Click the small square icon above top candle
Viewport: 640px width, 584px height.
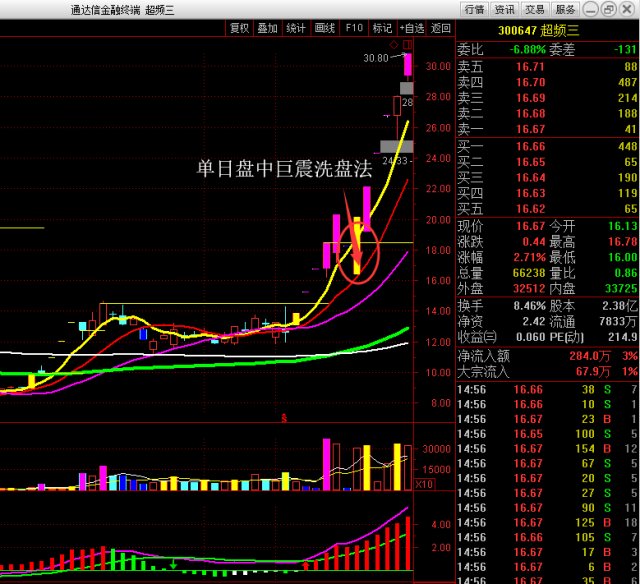coord(394,45)
